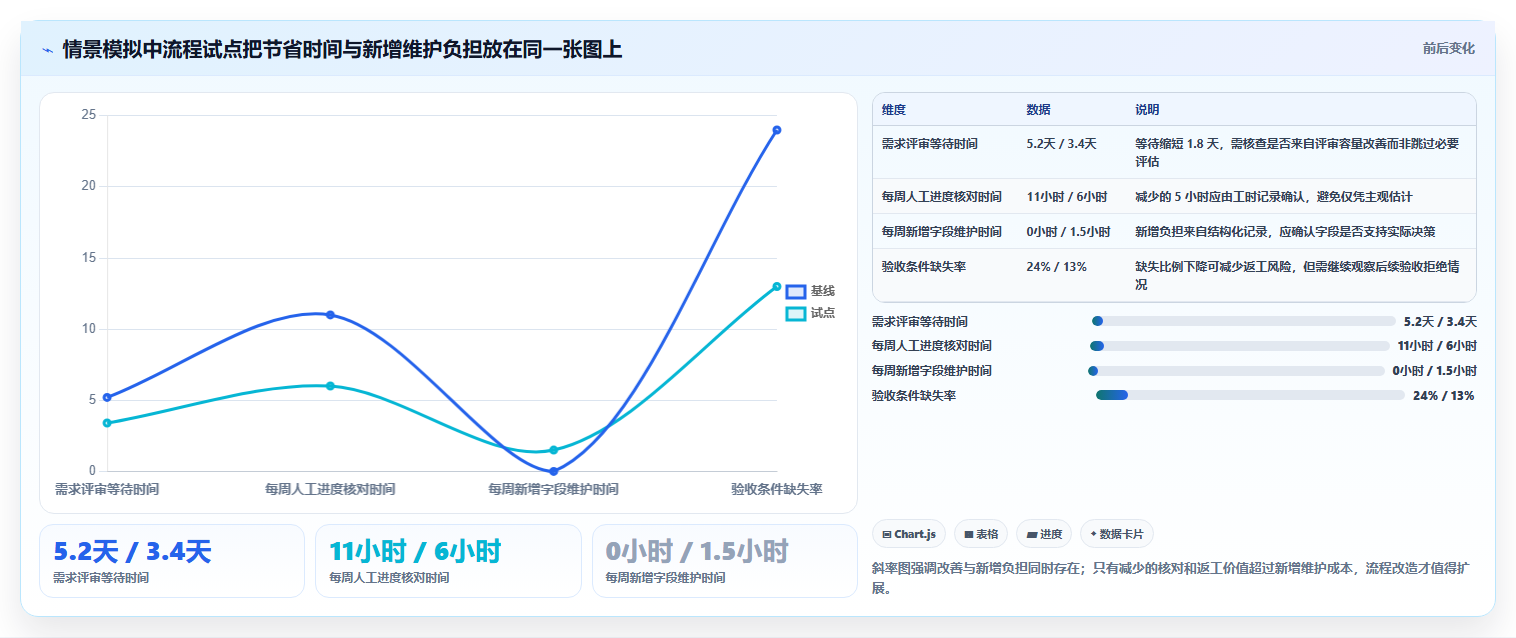Click the explanation starting 缺失比例下降

coord(1297,275)
